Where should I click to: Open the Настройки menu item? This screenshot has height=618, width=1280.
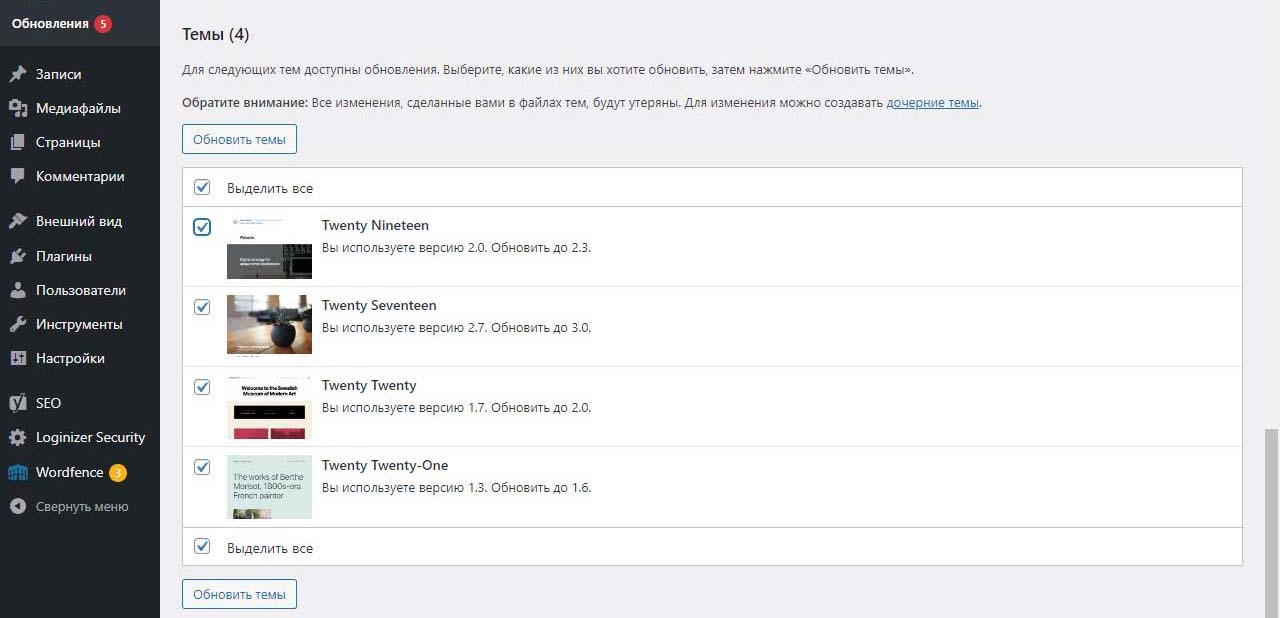point(70,358)
